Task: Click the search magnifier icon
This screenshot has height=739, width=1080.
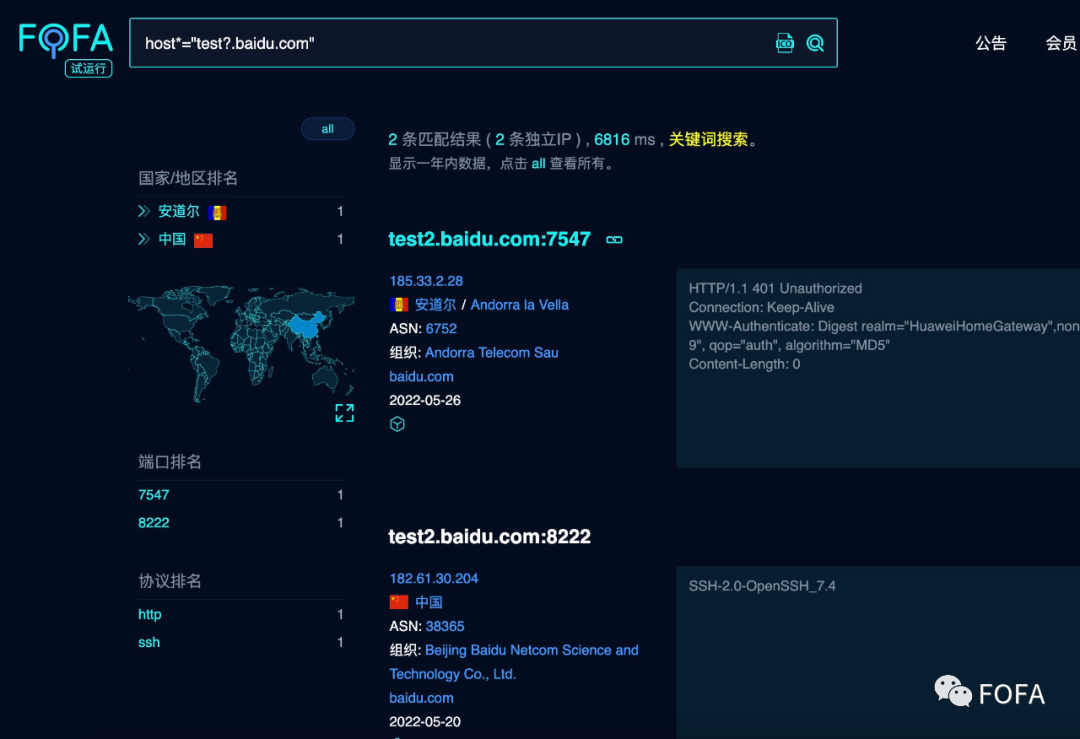Action: click(815, 43)
